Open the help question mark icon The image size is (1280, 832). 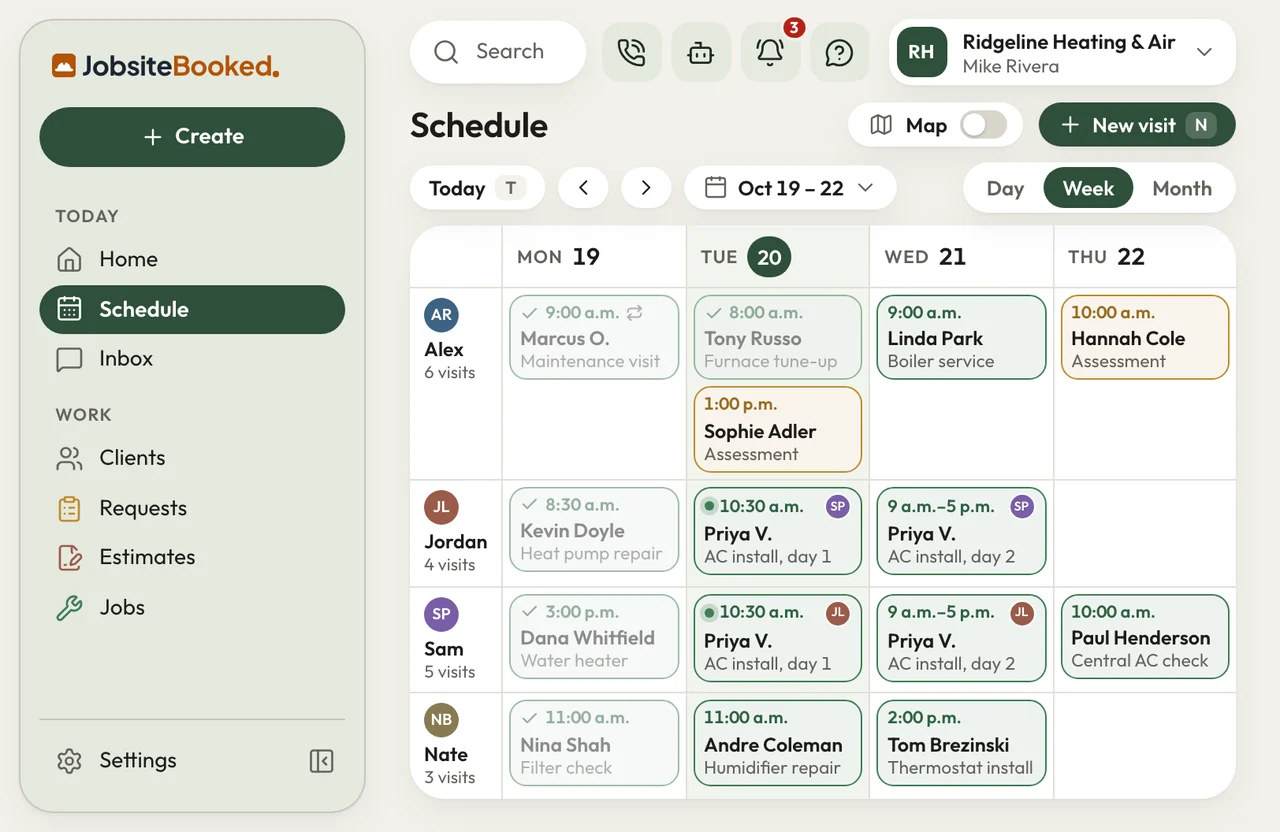pos(839,52)
